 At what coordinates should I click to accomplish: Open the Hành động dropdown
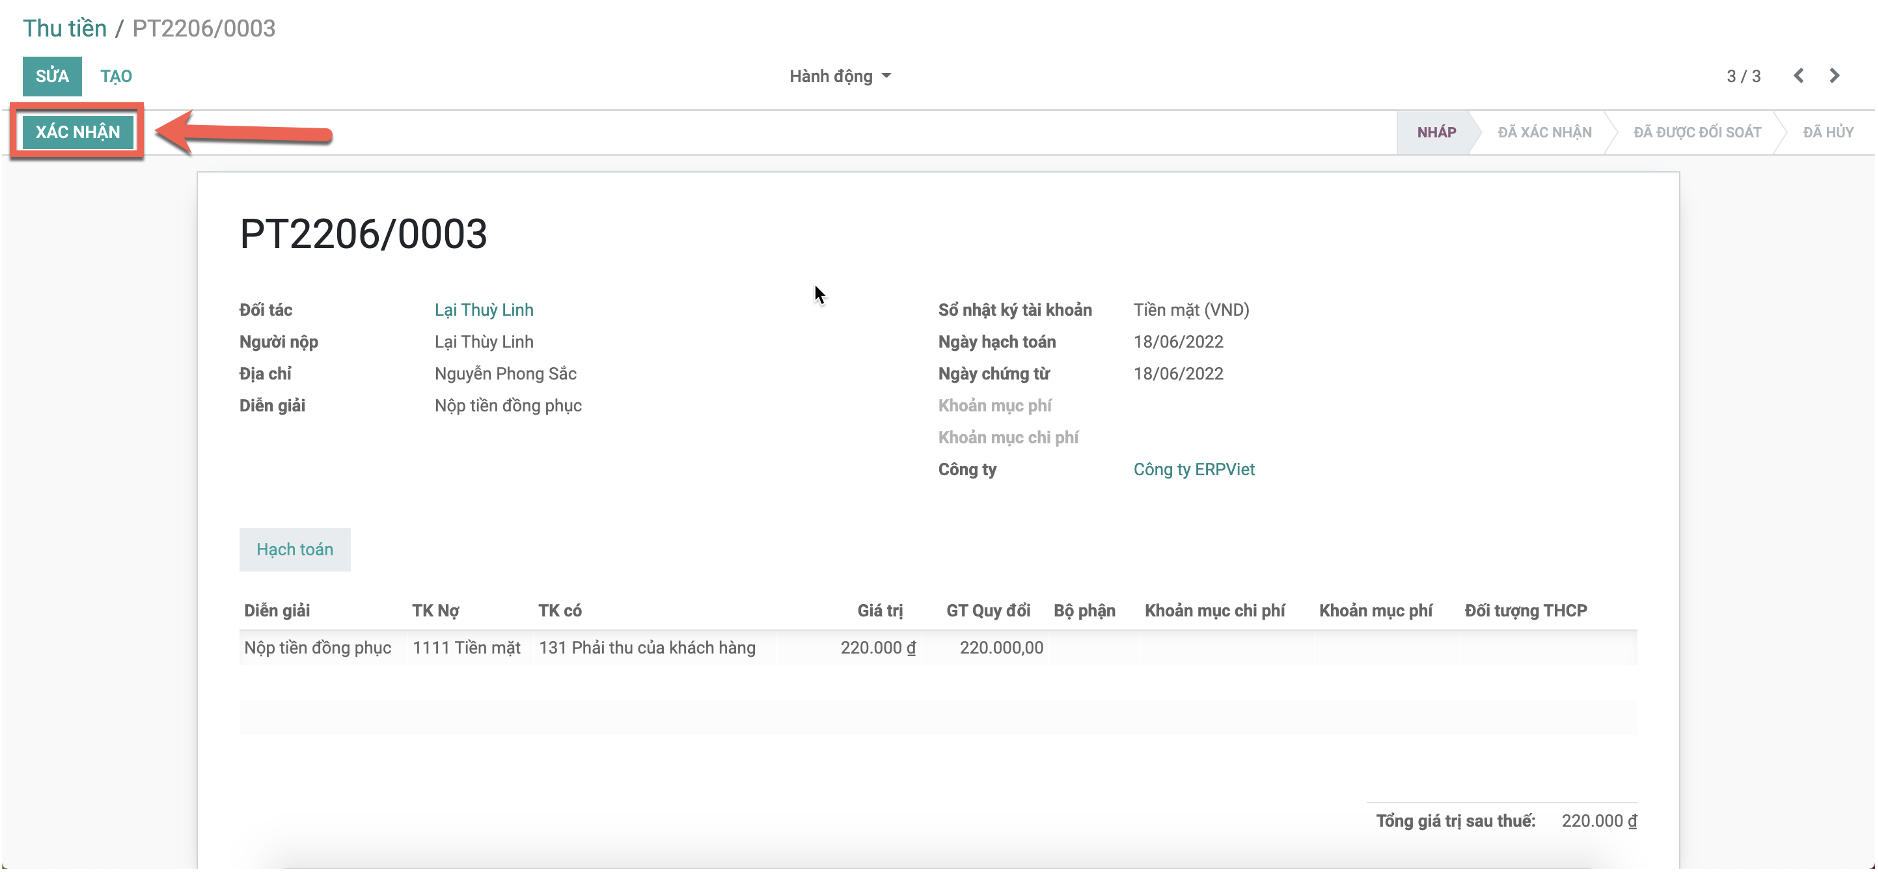pyautogui.click(x=840, y=76)
